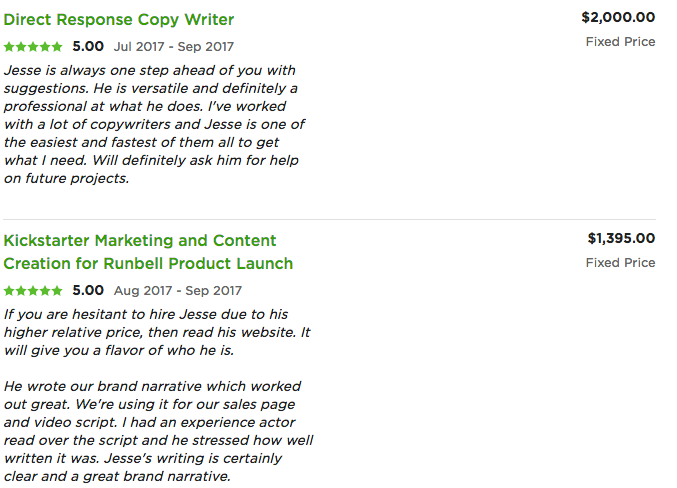Click the $2,000.00 price amount
Viewport: 677px width, 488px height.
pyautogui.click(x=618, y=17)
